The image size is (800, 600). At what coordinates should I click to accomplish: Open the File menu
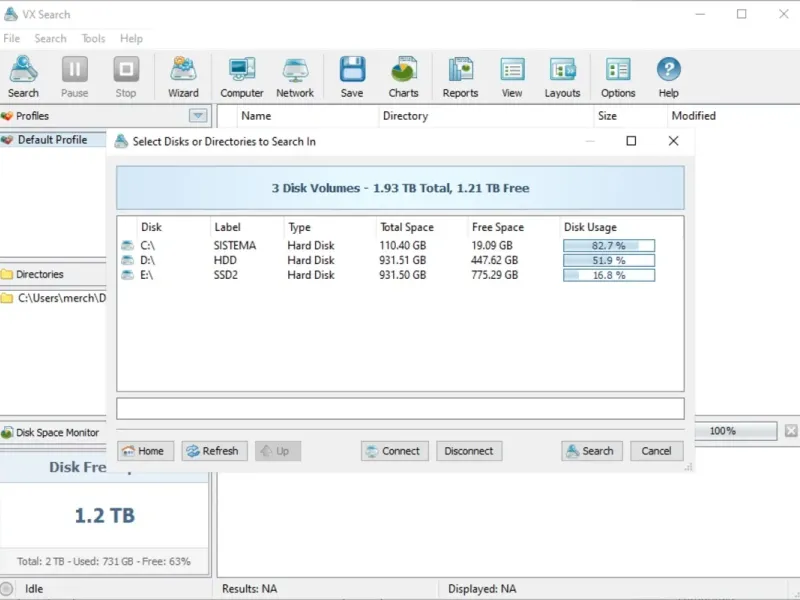click(x=11, y=39)
